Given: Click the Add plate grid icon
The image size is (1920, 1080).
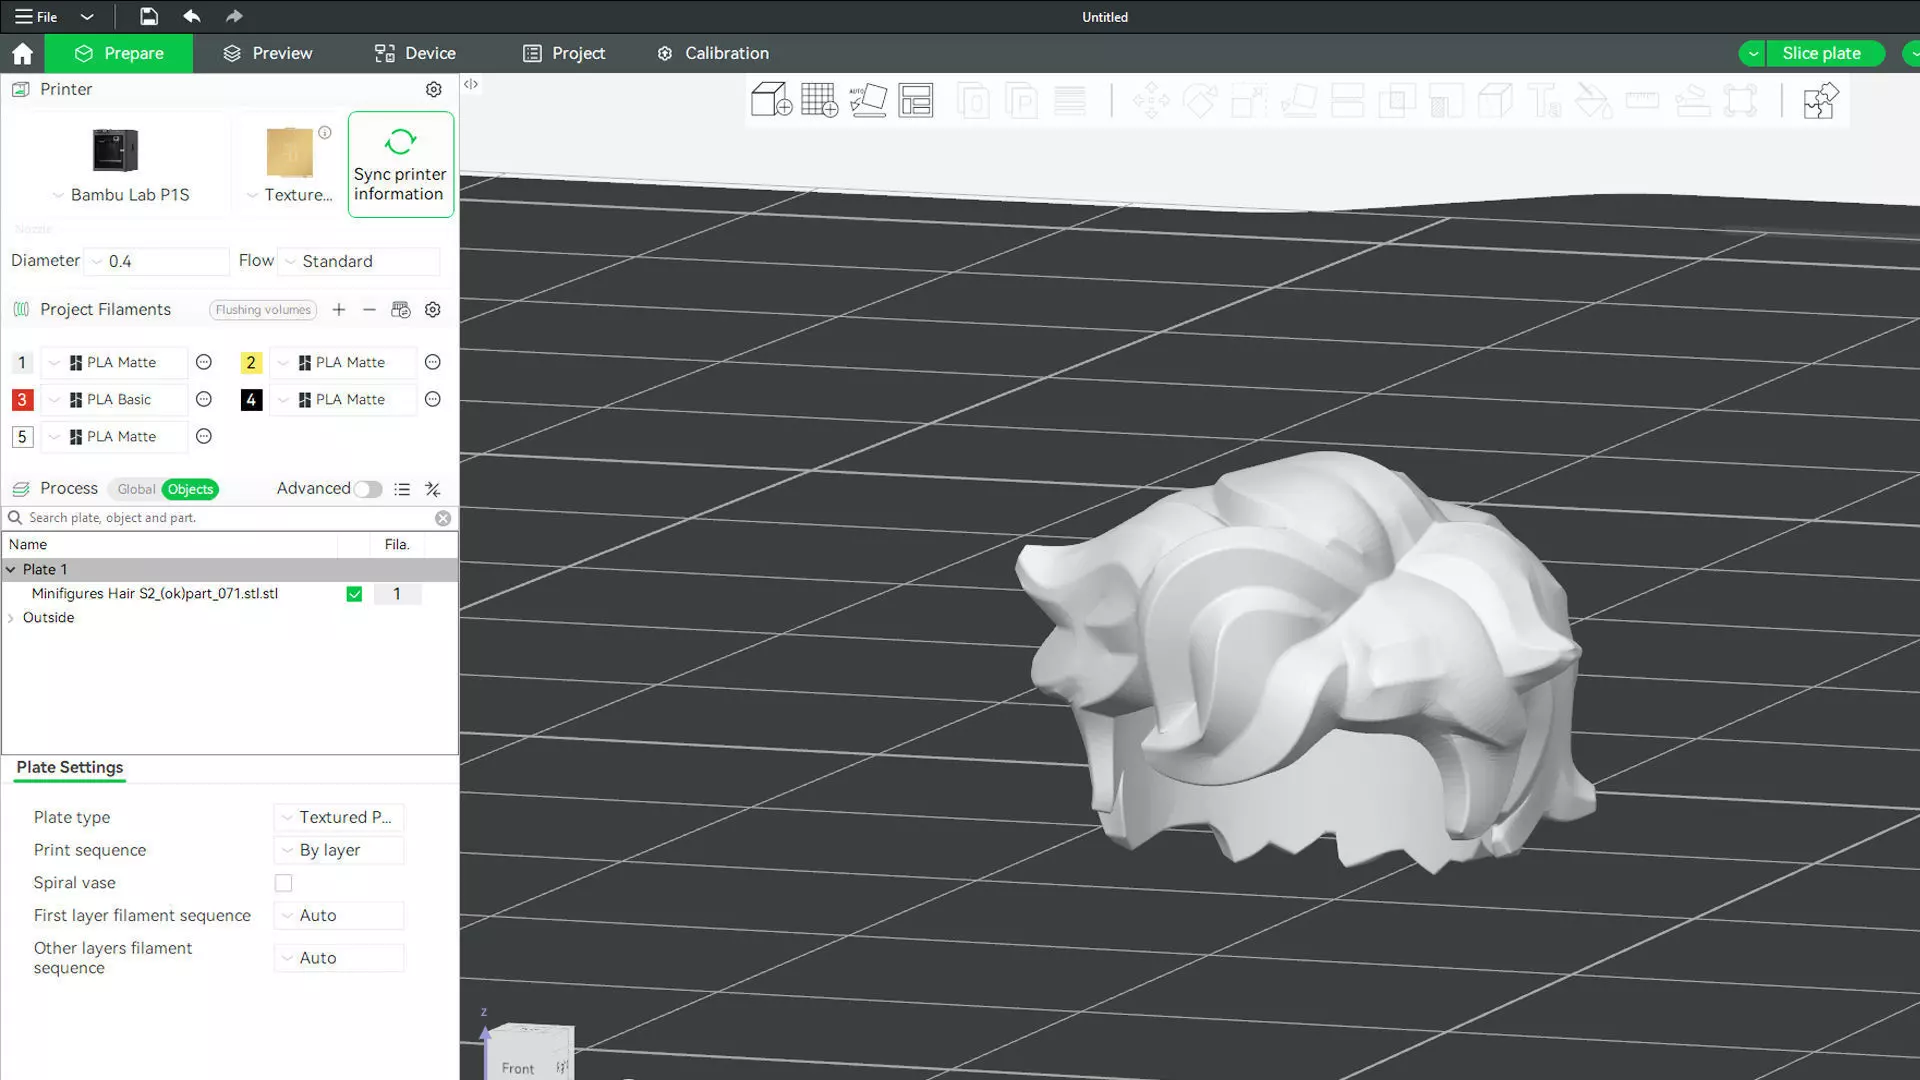Looking at the screenshot, I should tap(819, 100).
